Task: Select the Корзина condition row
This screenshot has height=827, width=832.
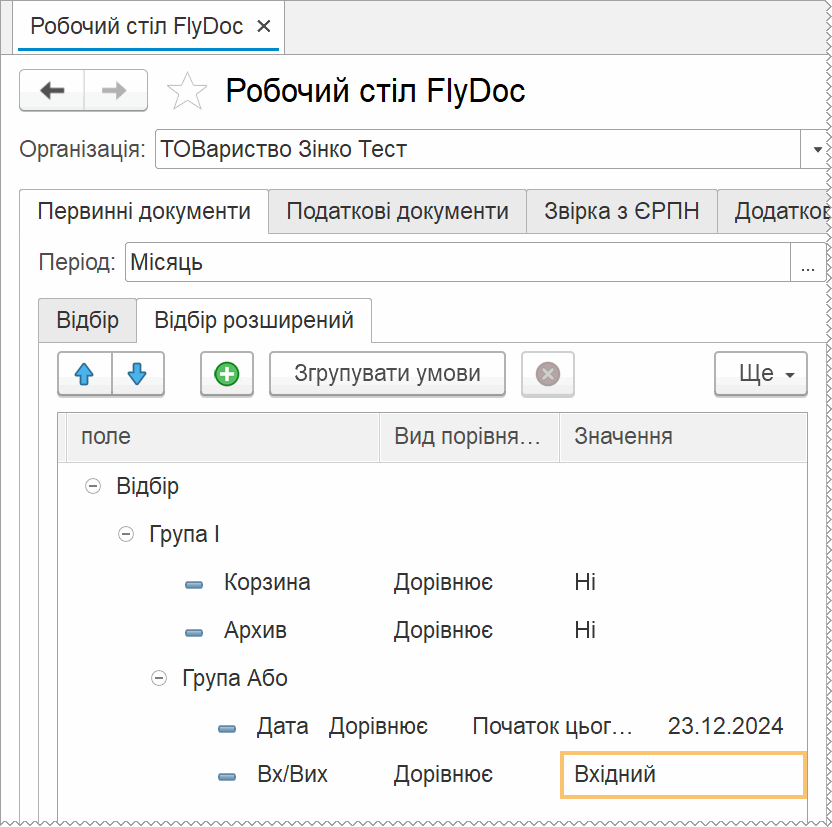Action: [267, 583]
